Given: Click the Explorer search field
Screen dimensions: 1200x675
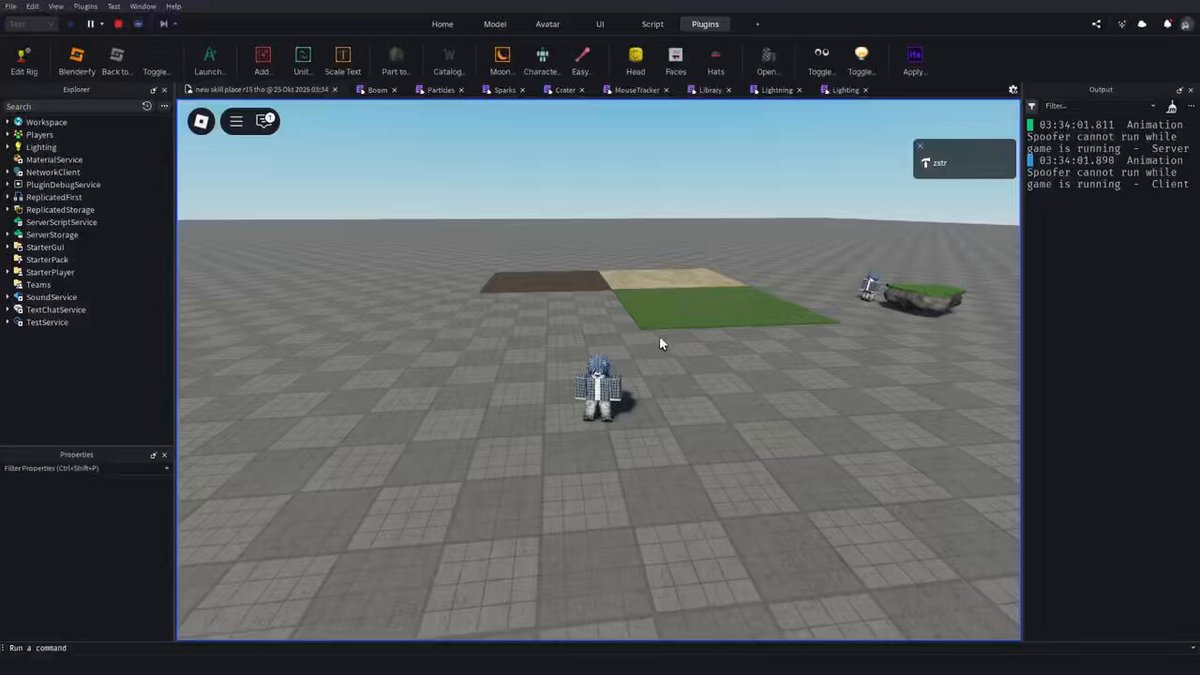Looking at the screenshot, I should (70, 106).
